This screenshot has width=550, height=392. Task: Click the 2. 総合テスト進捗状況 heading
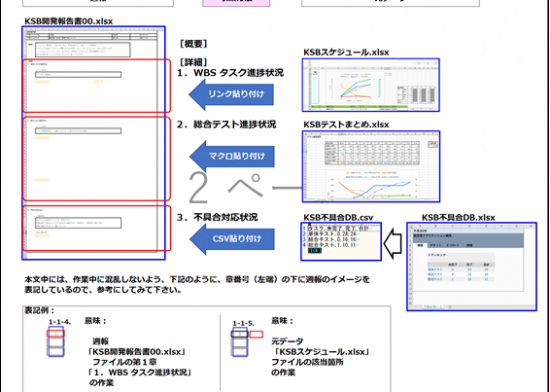(226, 124)
